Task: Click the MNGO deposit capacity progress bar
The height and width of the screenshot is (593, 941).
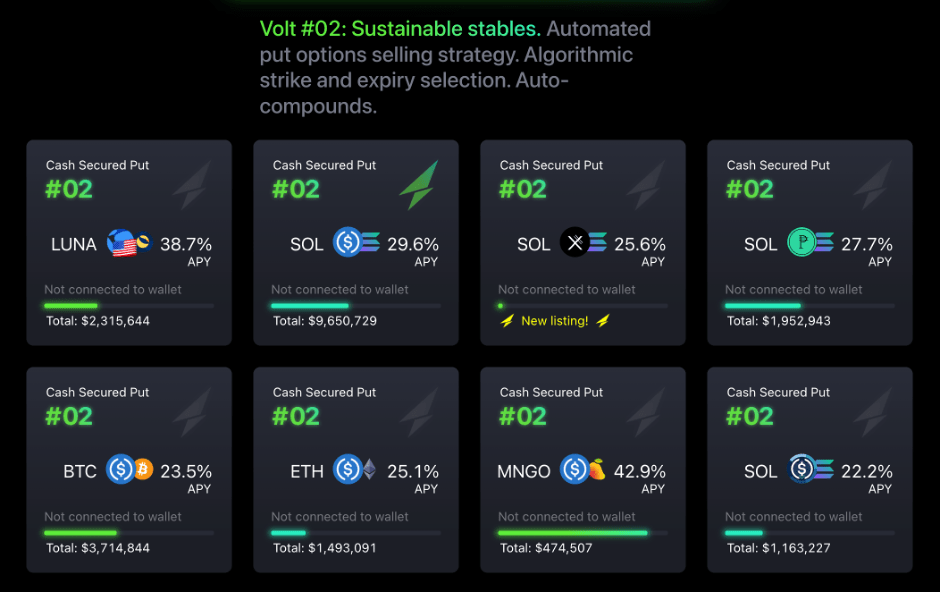Action: point(583,533)
